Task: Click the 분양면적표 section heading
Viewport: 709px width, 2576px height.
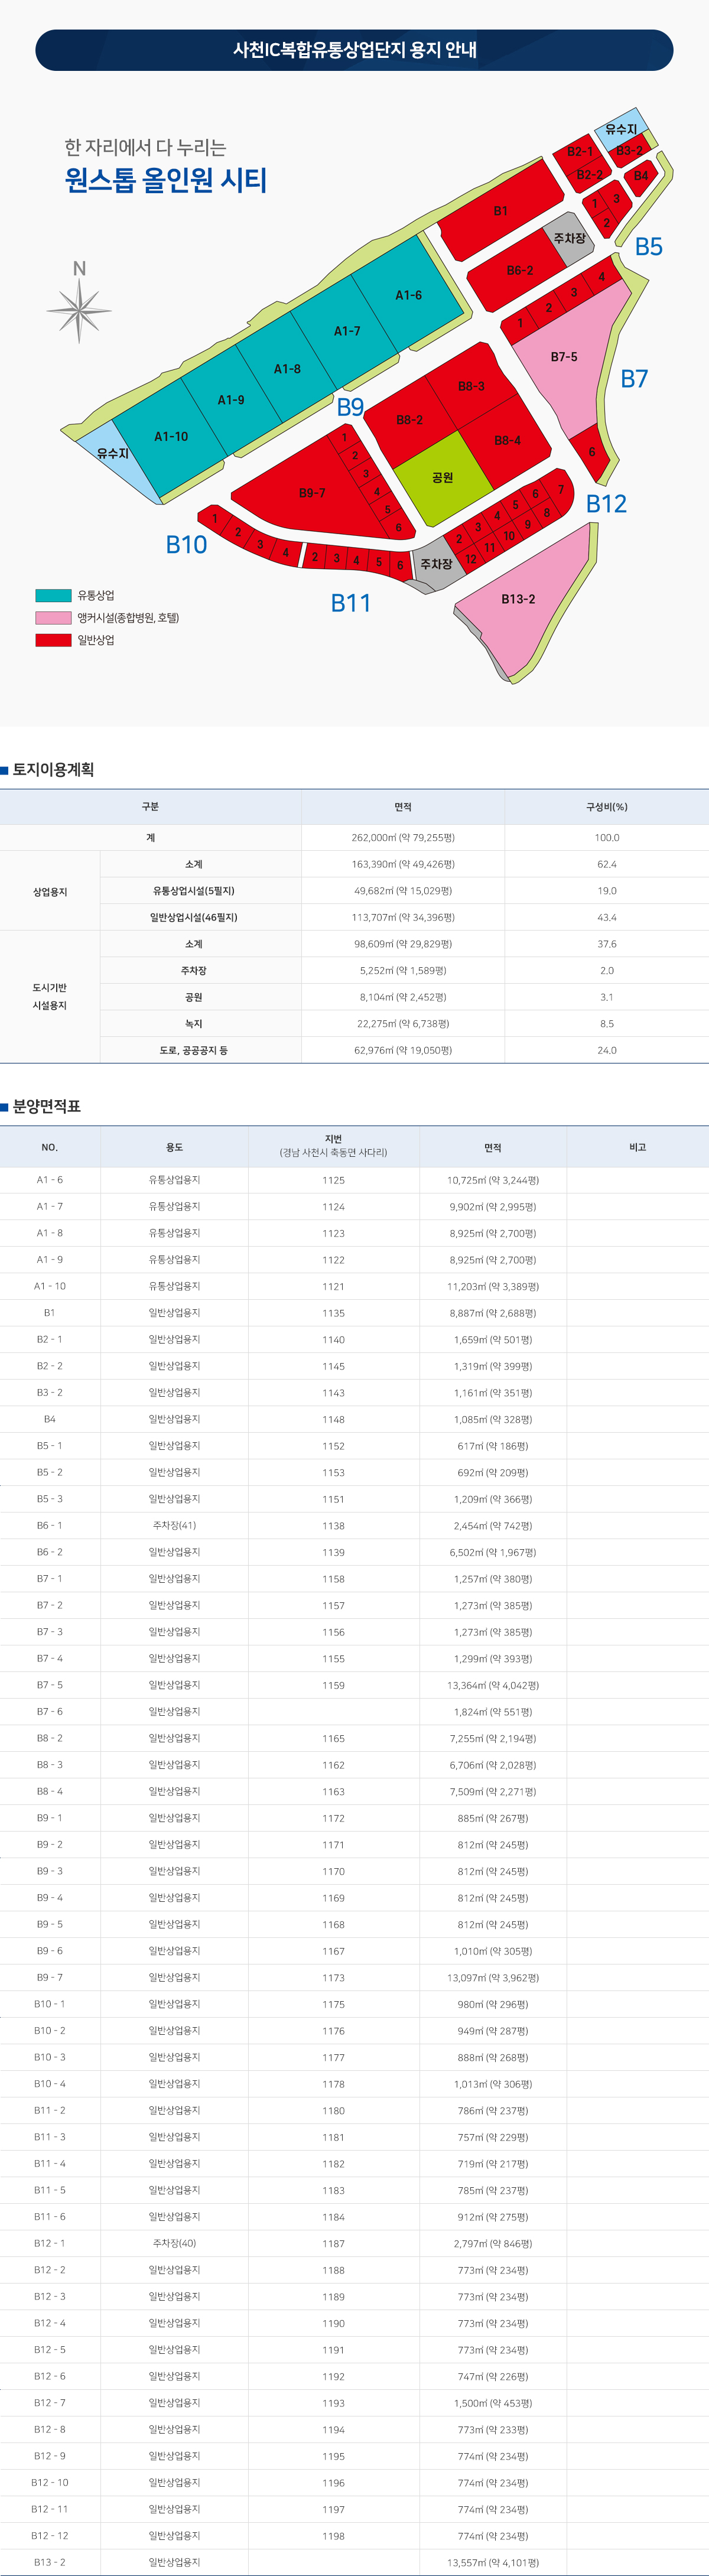Action: pos(47,1106)
